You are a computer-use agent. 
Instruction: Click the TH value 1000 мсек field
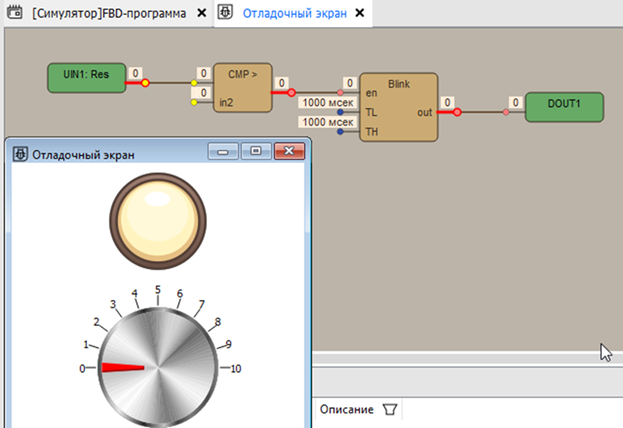click(x=322, y=121)
